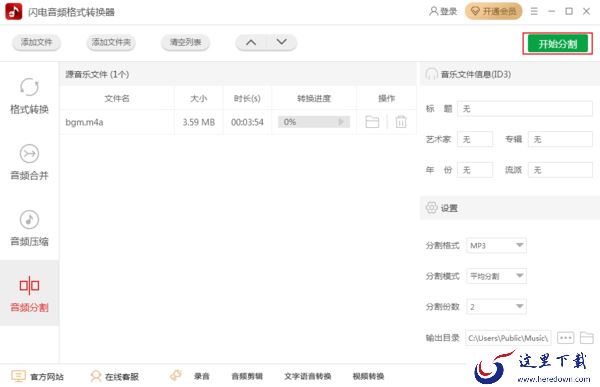Expand the 分割份数 dropdown showing 2

coord(496,307)
